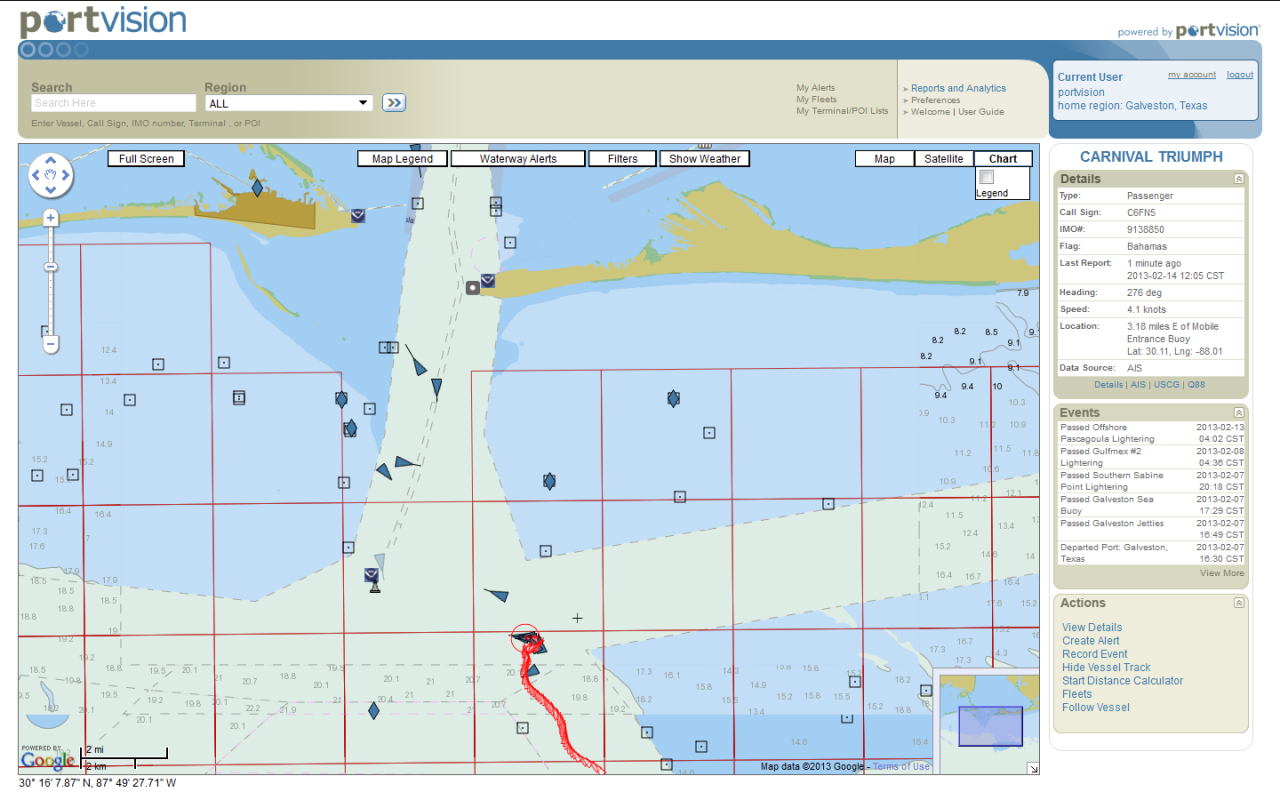The image size is (1280, 800).
Task: Pan the map up with arrow control
Action: pyautogui.click(x=51, y=162)
